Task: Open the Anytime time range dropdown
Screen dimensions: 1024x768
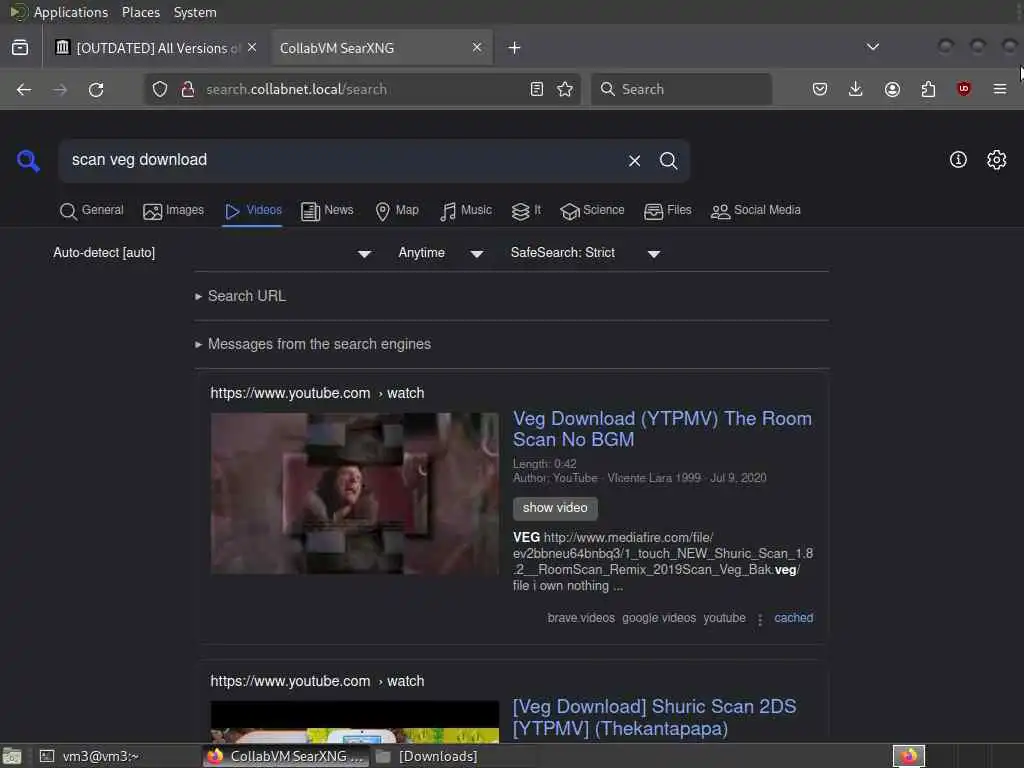Action: (441, 253)
